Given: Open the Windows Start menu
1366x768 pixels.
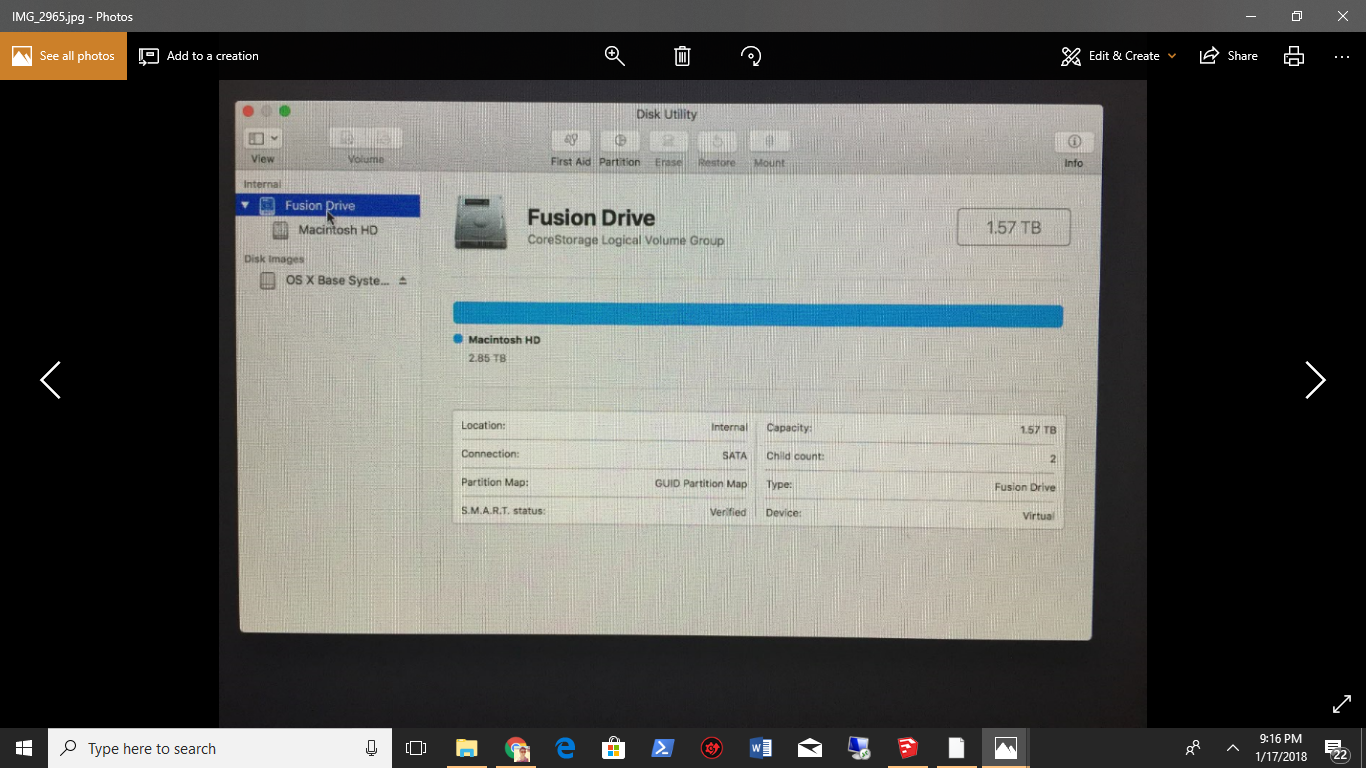Looking at the screenshot, I should 24,748.
